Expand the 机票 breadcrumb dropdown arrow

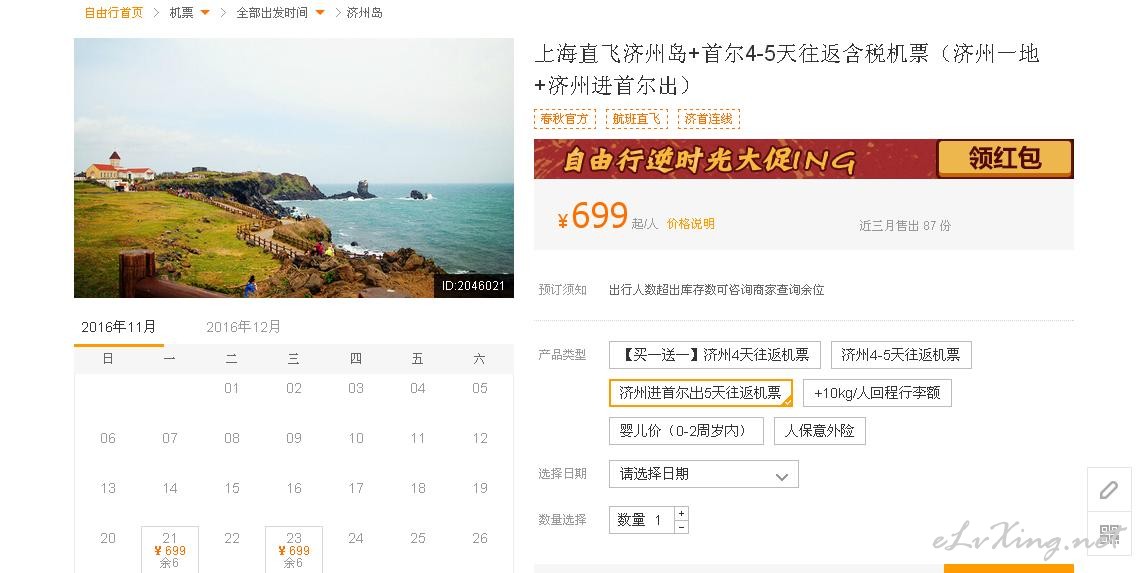tap(204, 12)
